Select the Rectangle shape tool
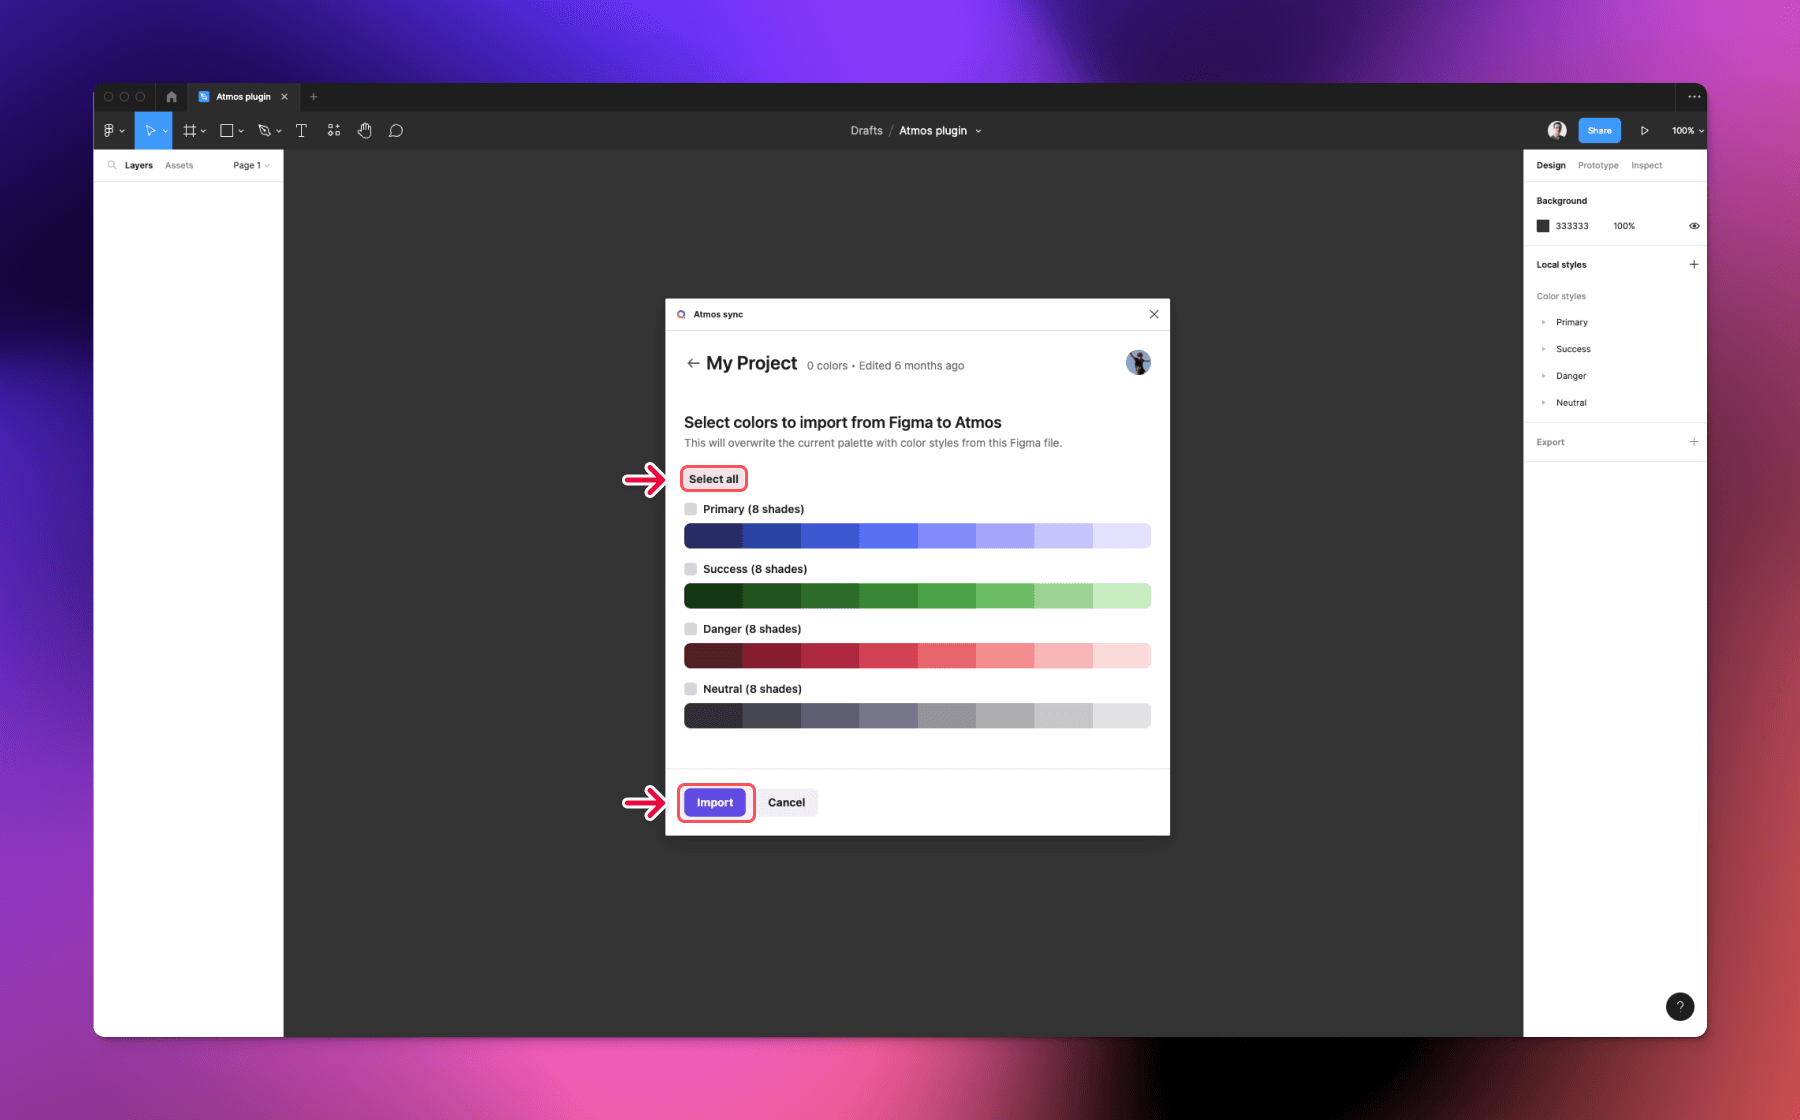Viewport: 1800px width, 1120px height. [x=228, y=130]
